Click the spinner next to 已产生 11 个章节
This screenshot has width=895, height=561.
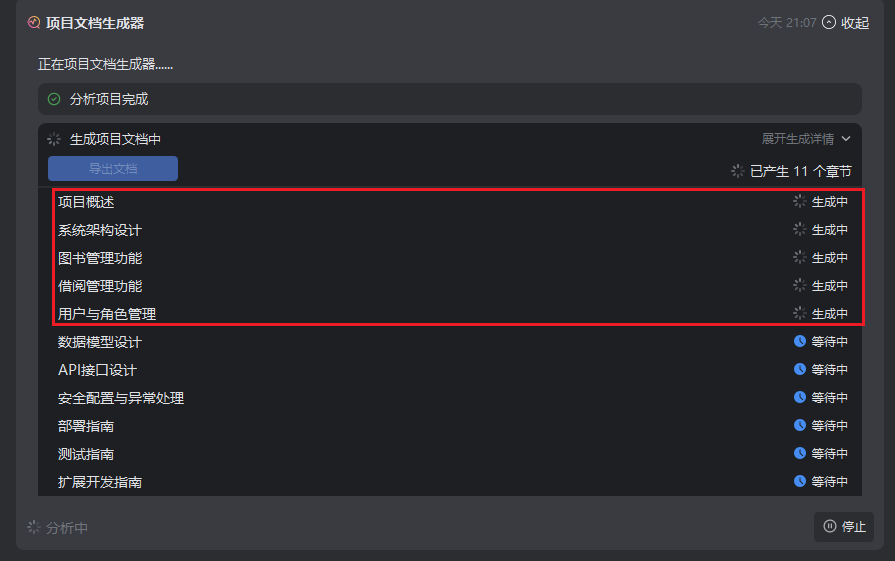(x=738, y=171)
